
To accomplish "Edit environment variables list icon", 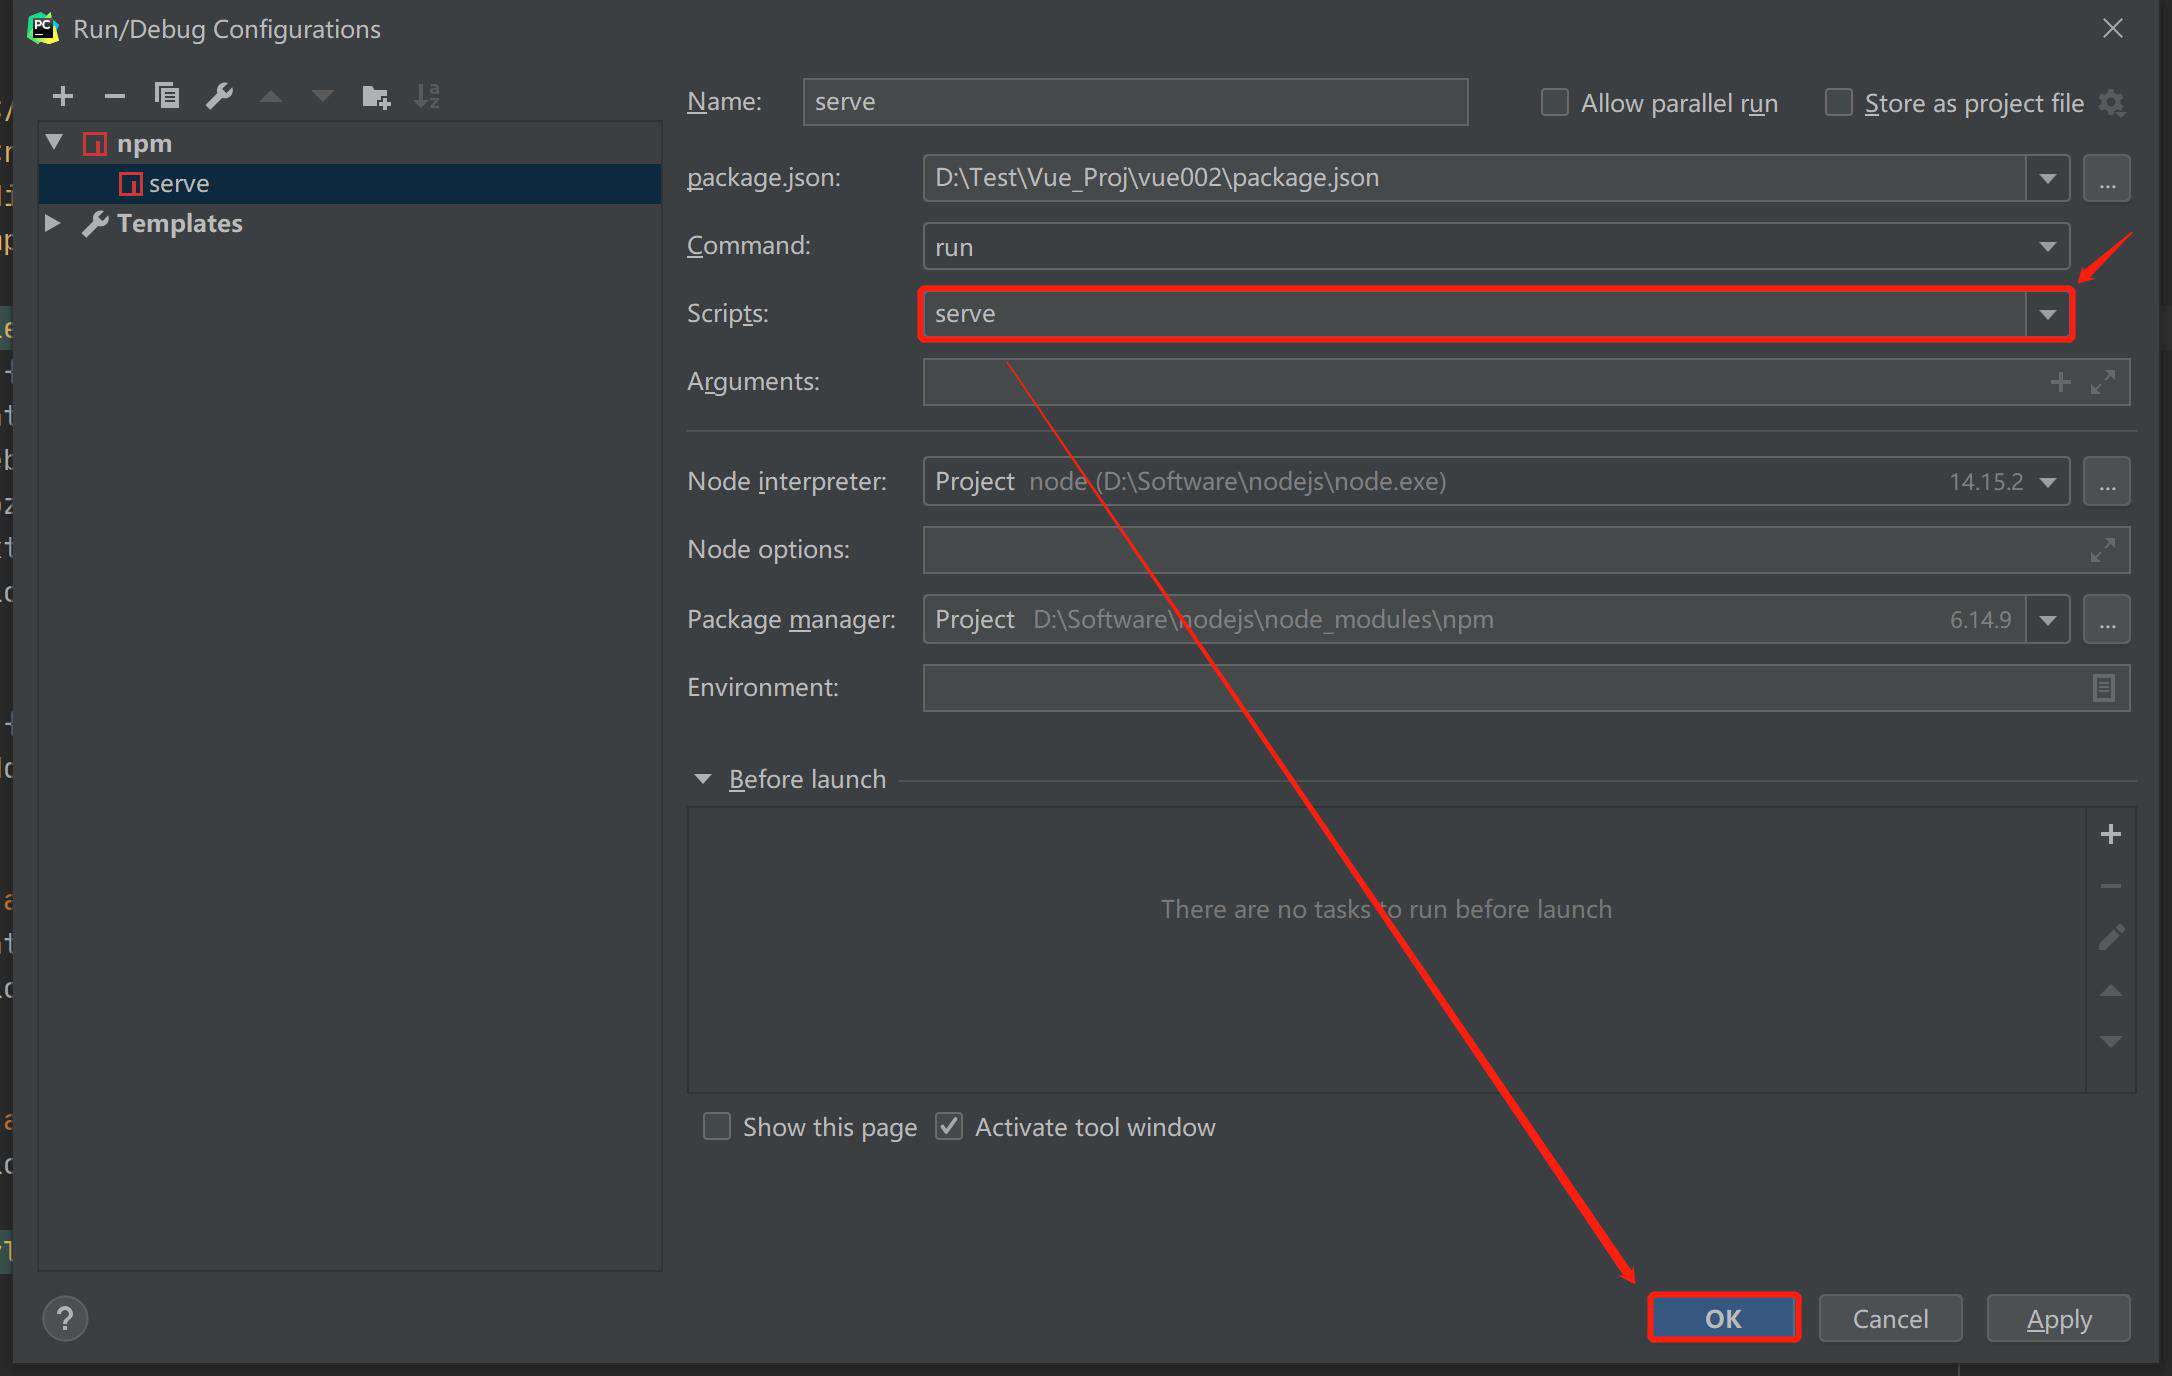I will tap(2104, 688).
